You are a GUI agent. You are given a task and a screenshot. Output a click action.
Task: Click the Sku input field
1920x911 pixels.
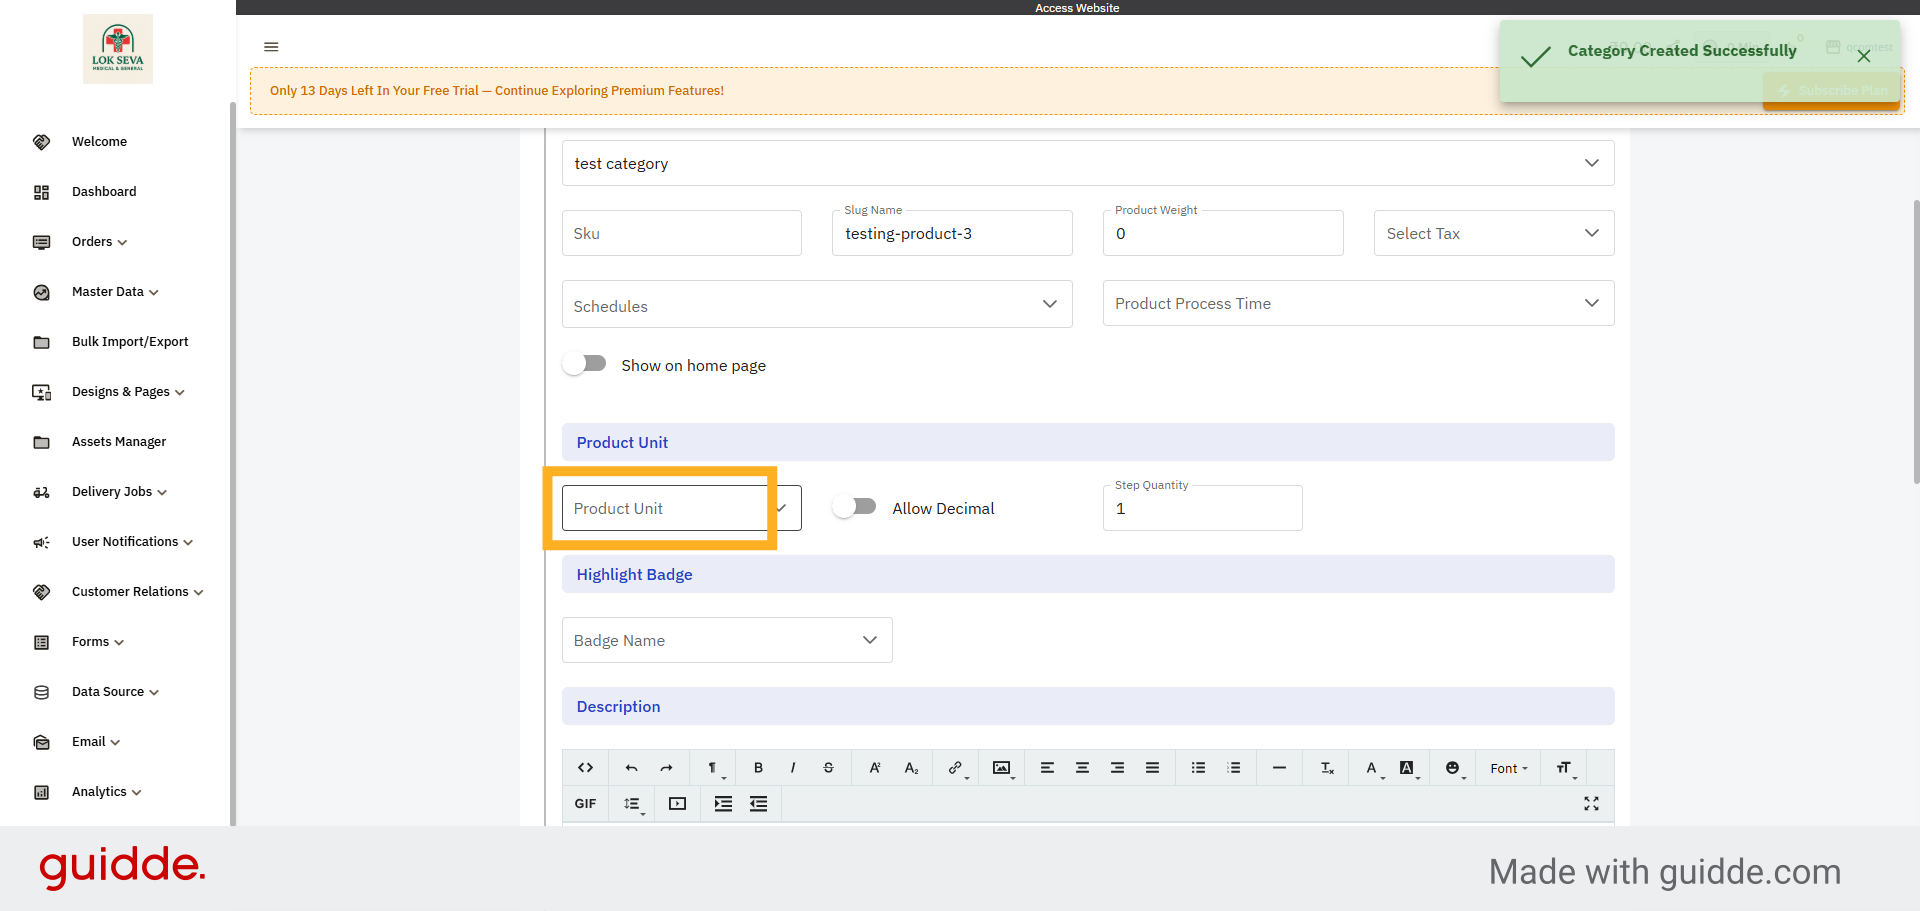pos(681,233)
